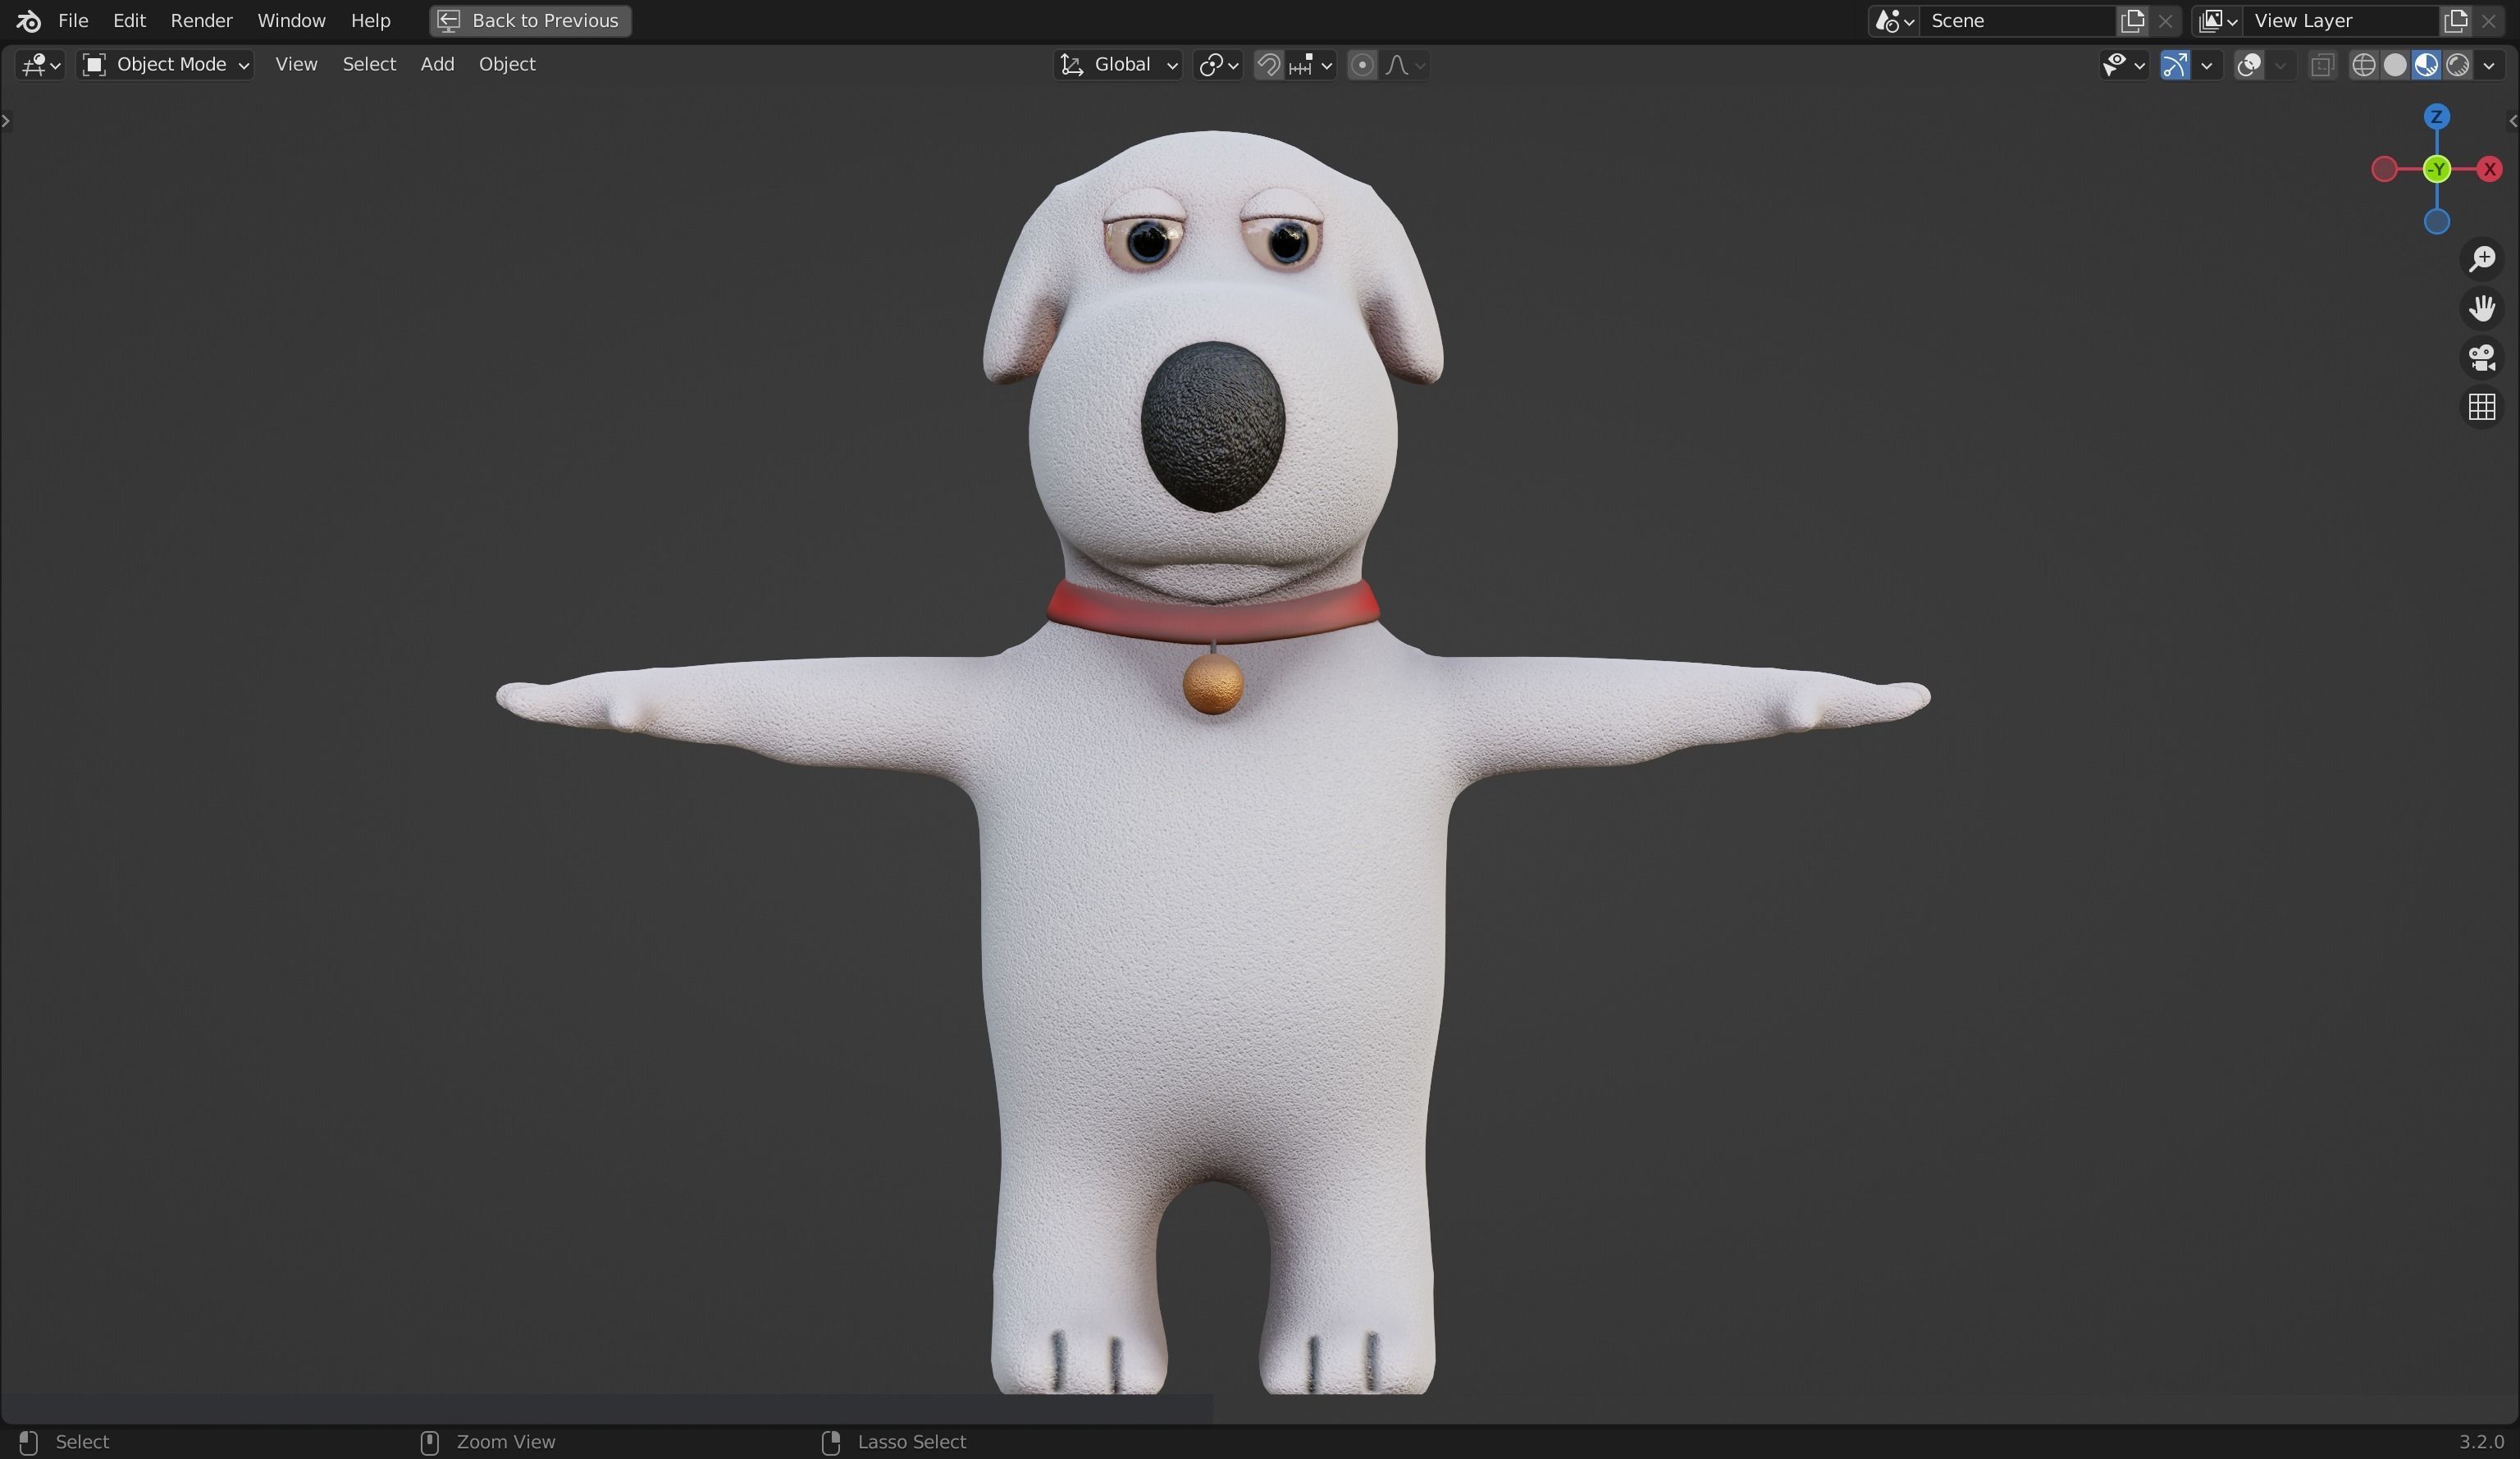The height and width of the screenshot is (1459, 2520).
Task: Click the dog's black nose in viewport
Action: [x=1212, y=427]
